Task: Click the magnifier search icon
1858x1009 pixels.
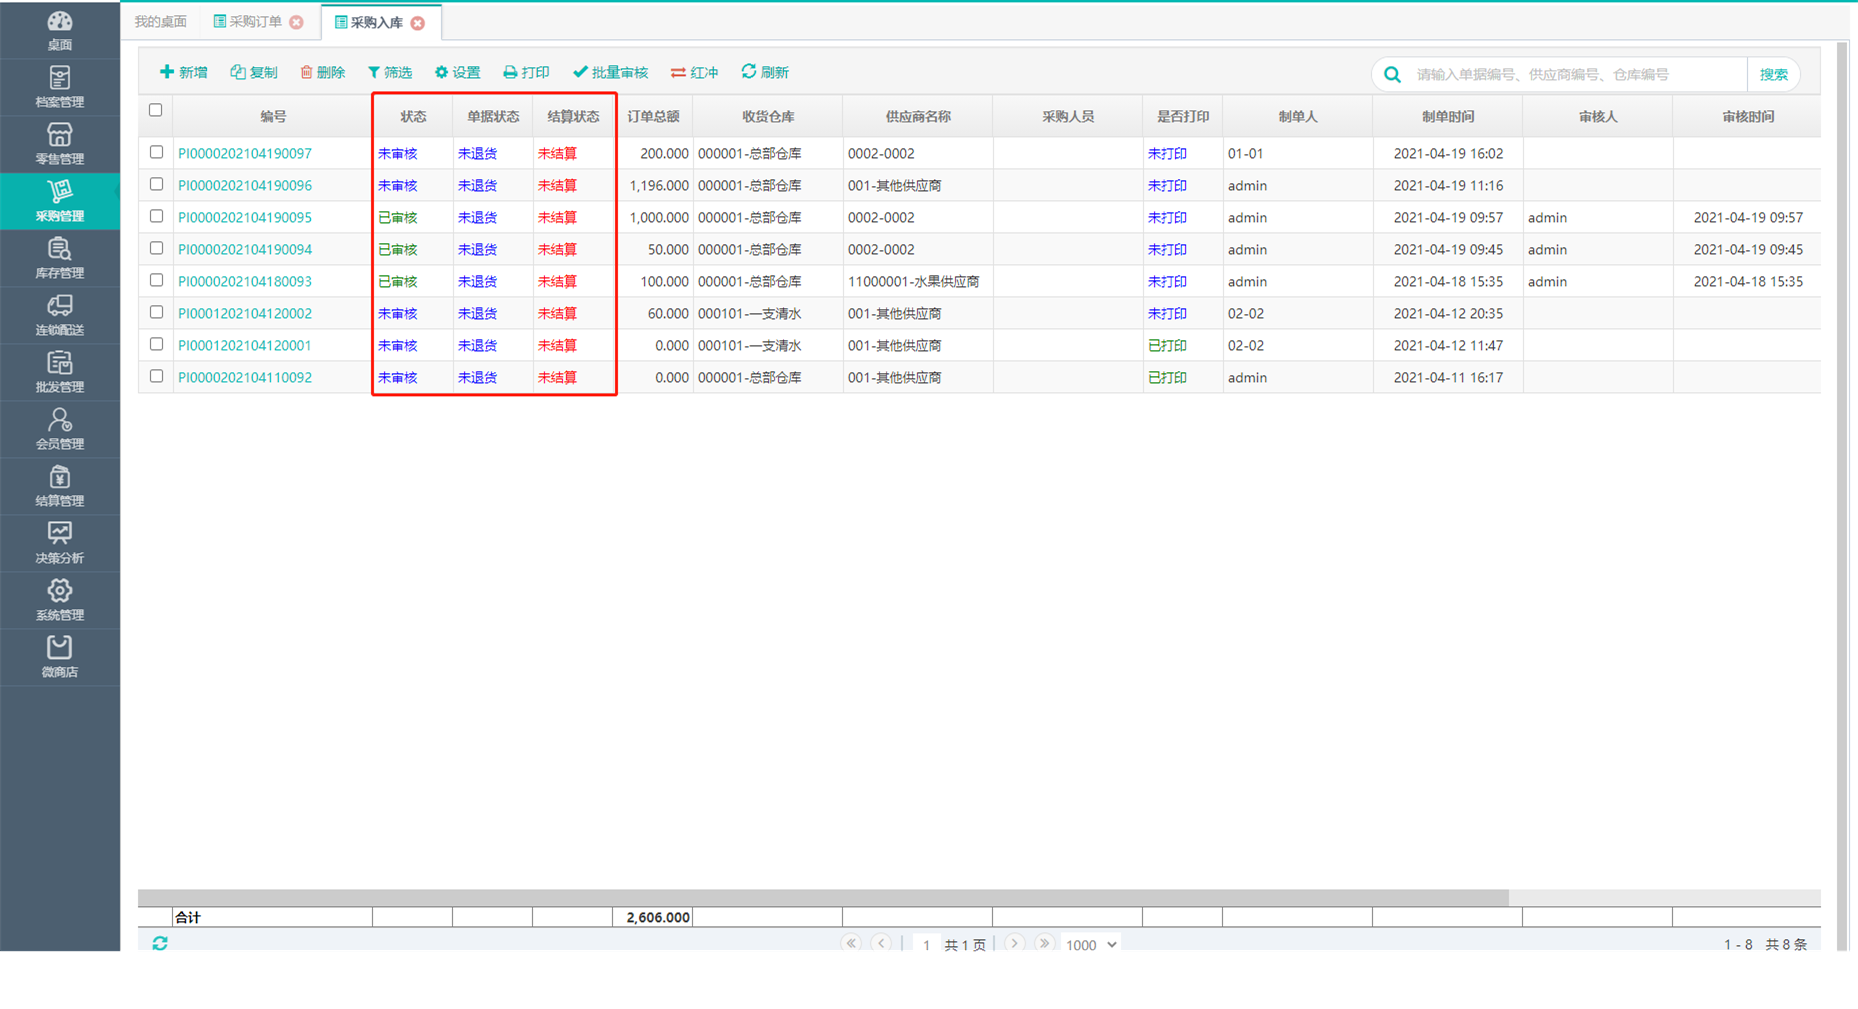Action: click(x=1392, y=74)
